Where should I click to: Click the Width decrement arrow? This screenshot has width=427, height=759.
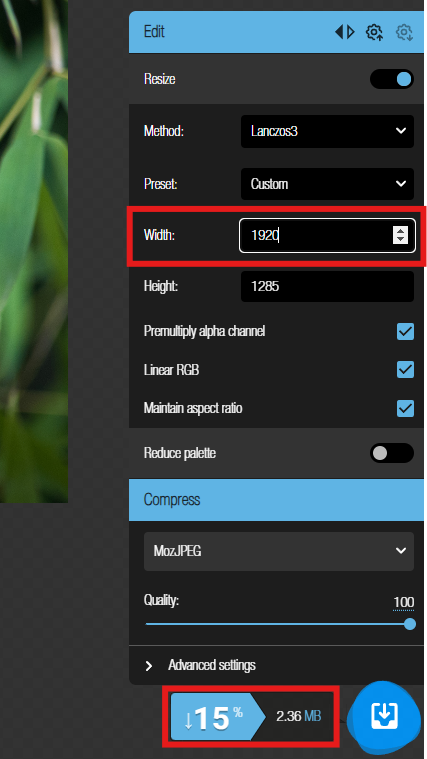click(400, 240)
